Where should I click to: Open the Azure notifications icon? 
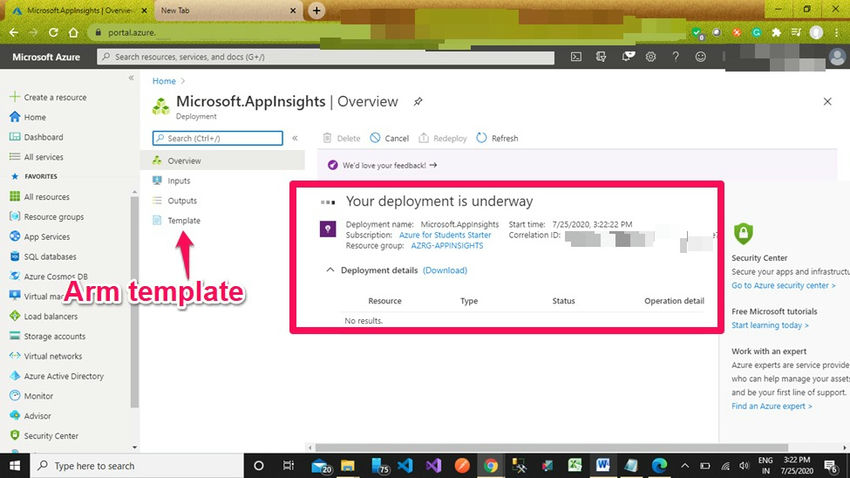tap(628, 56)
